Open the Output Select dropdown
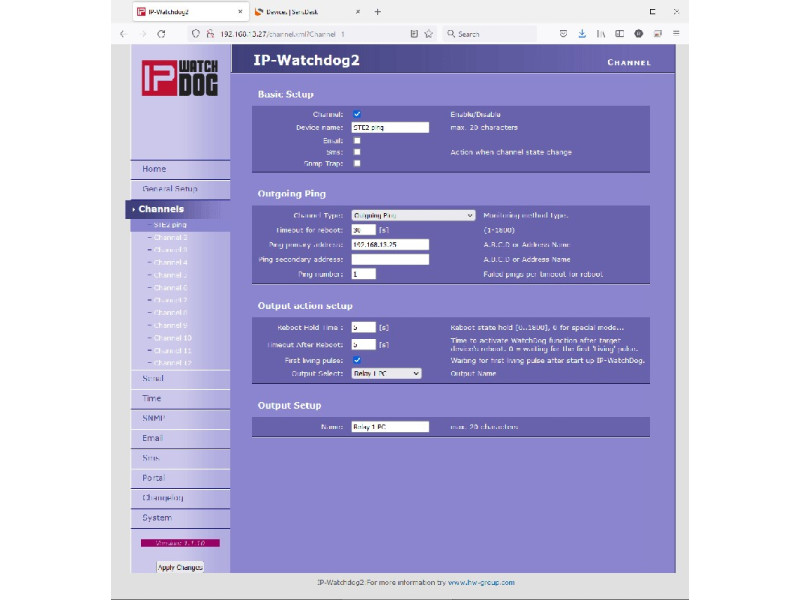This screenshot has height=600, width=800. point(386,373)
